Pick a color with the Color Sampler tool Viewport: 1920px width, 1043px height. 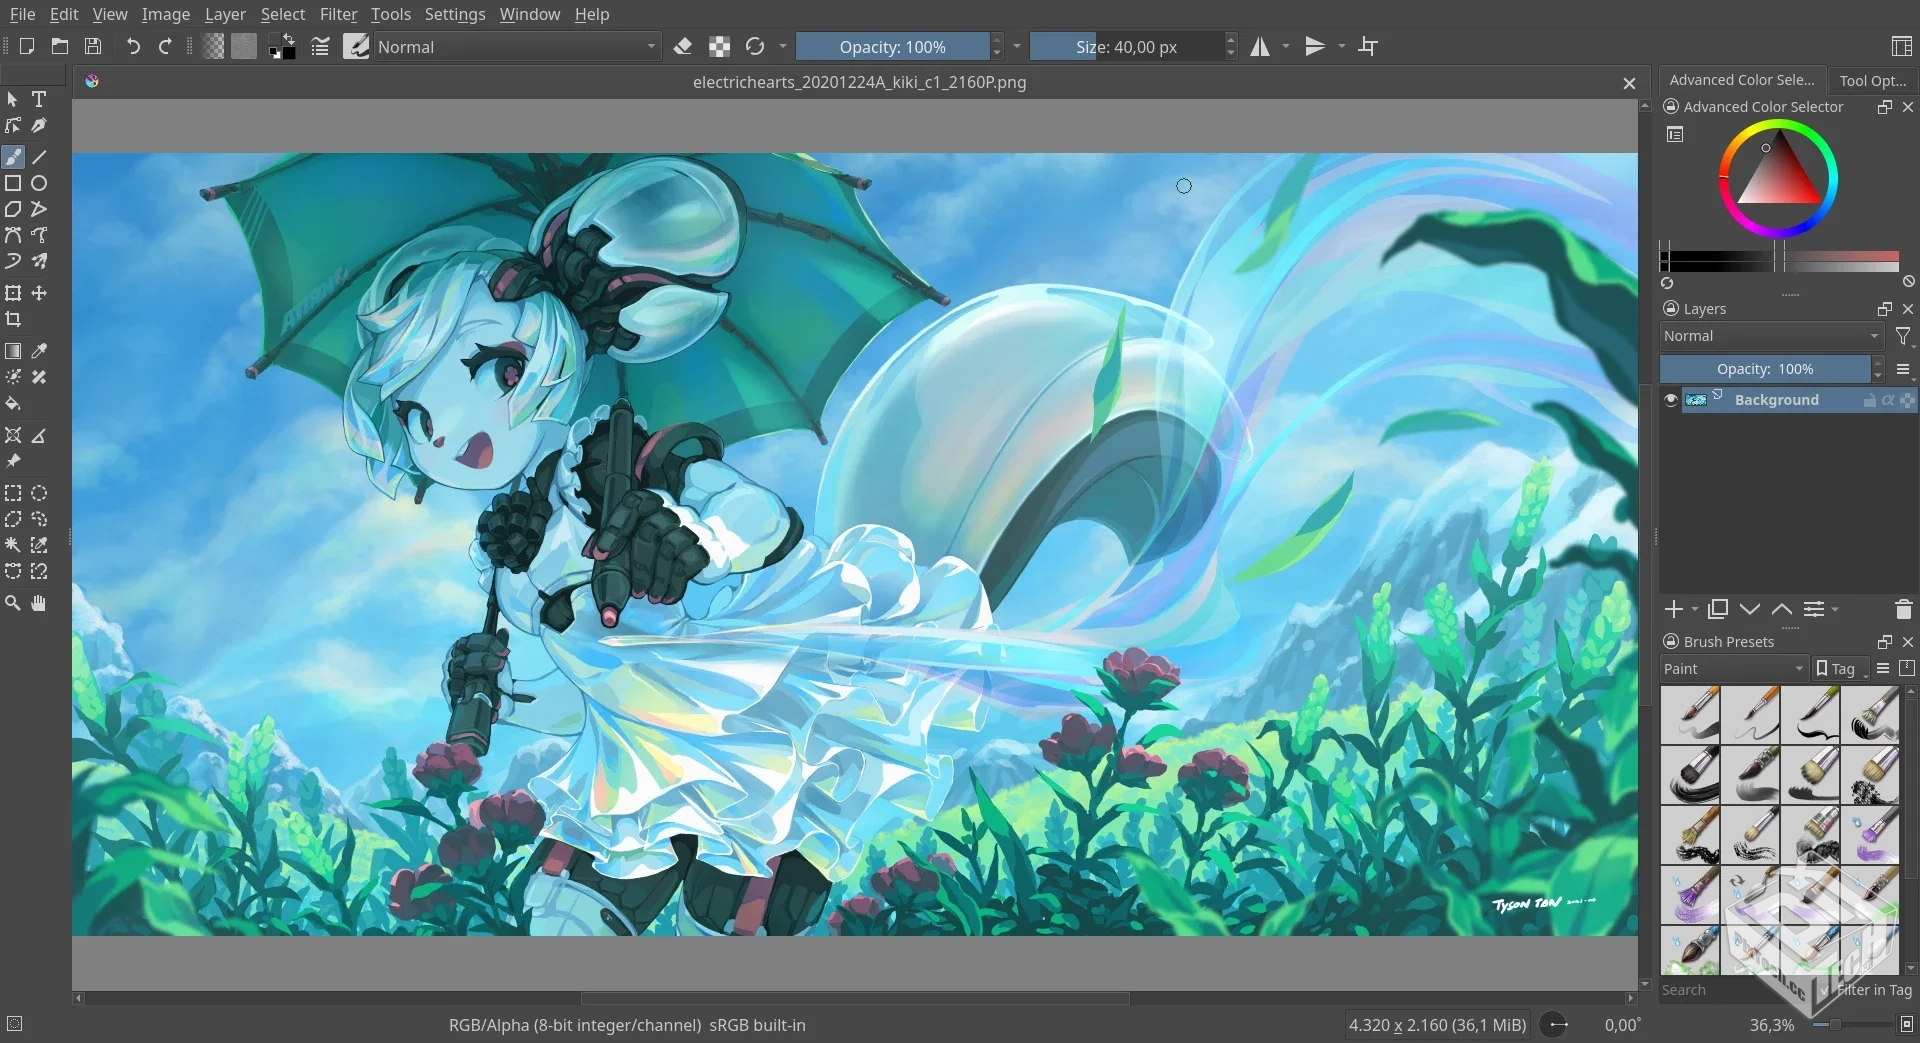(39, 351)
